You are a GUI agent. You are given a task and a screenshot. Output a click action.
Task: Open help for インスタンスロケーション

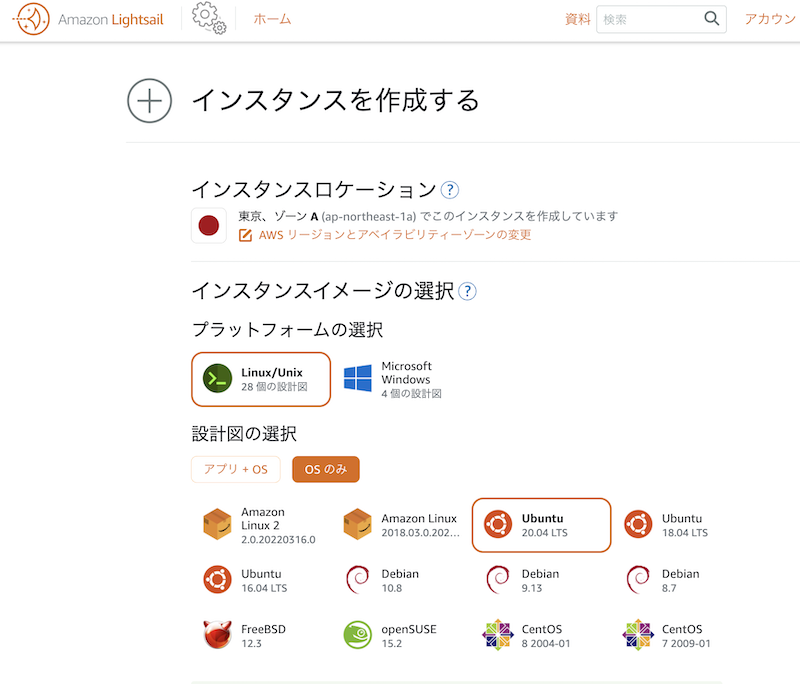point(449,190)
